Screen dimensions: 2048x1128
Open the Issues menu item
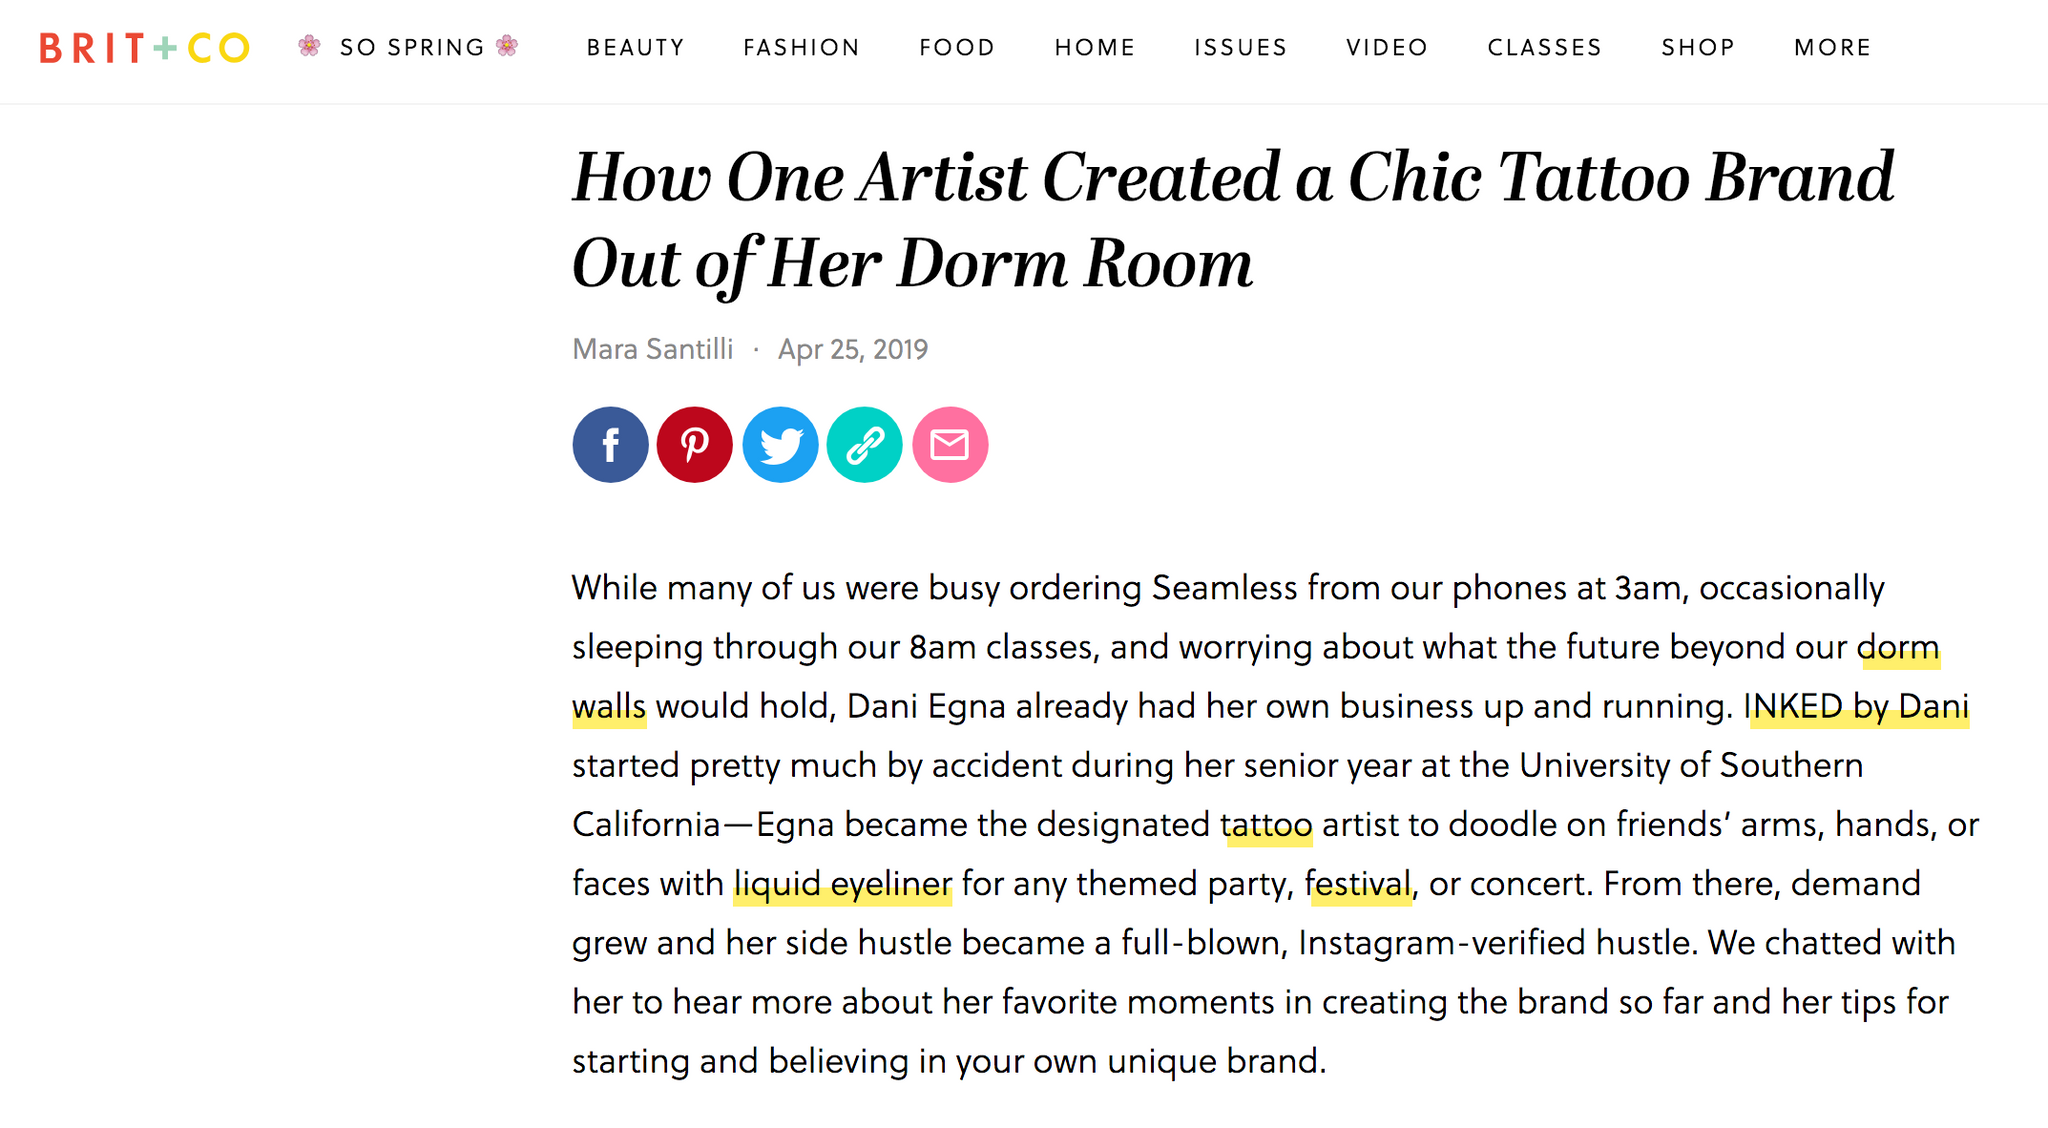point(1241,48)
